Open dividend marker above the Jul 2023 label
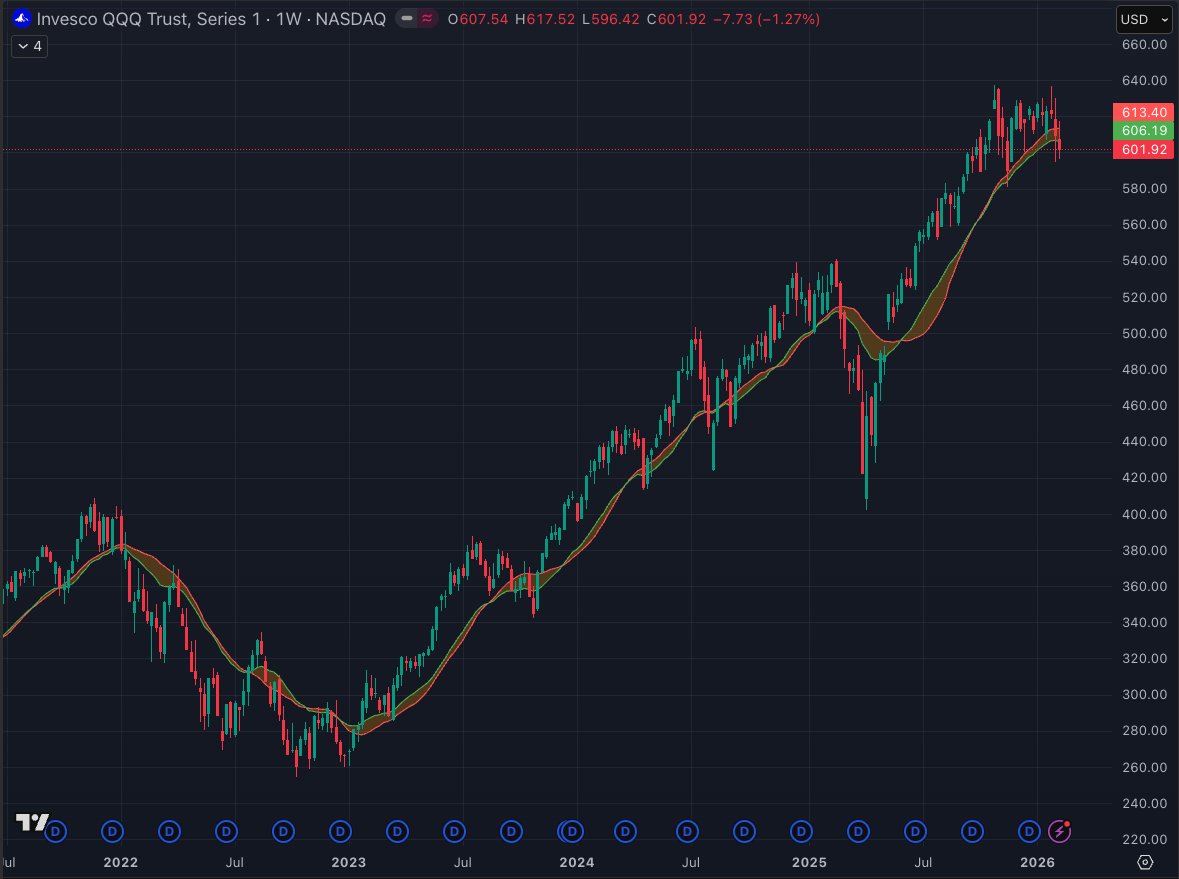 click(x=454, y=832)
